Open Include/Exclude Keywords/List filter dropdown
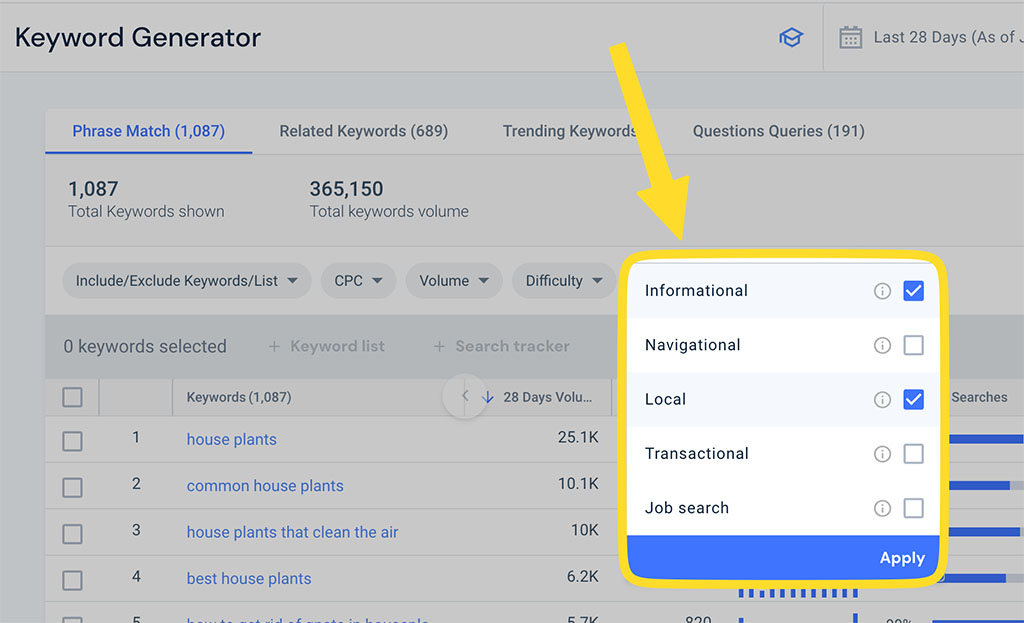 [x=186, y=281]
